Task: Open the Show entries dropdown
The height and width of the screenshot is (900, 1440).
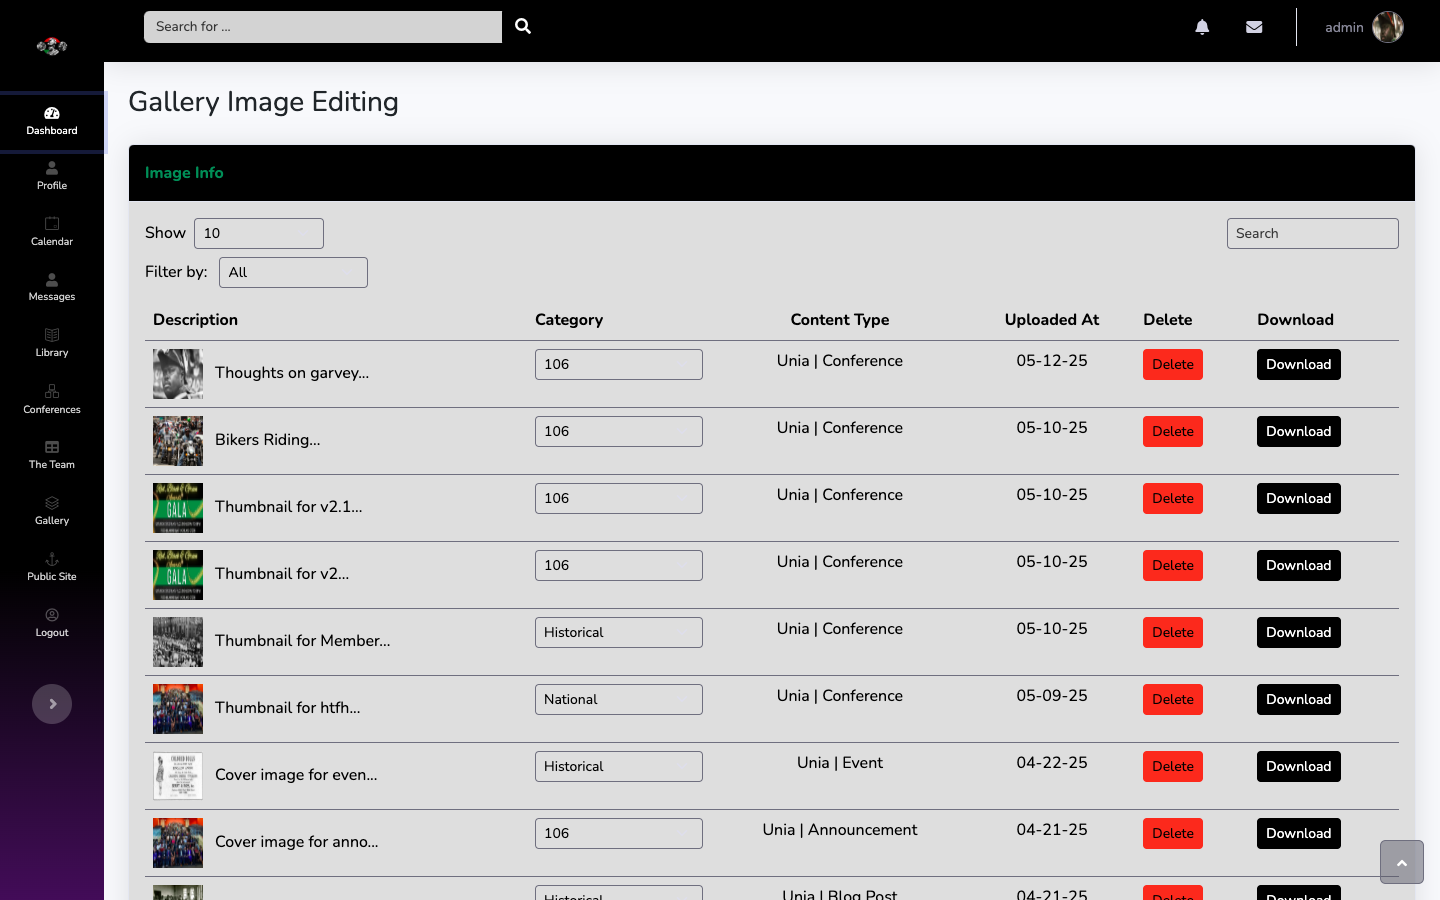Action: 259,233
